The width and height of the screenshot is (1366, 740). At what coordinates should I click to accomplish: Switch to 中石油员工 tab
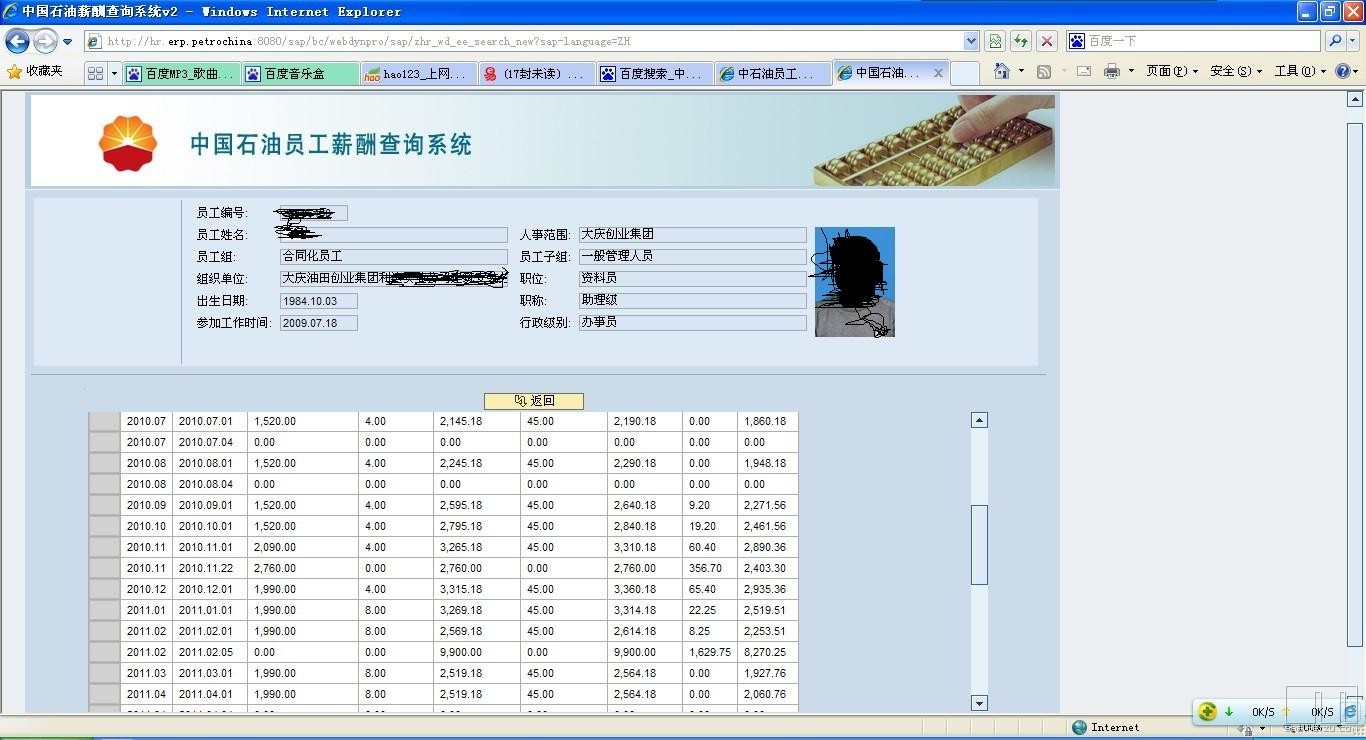(772, 73)
